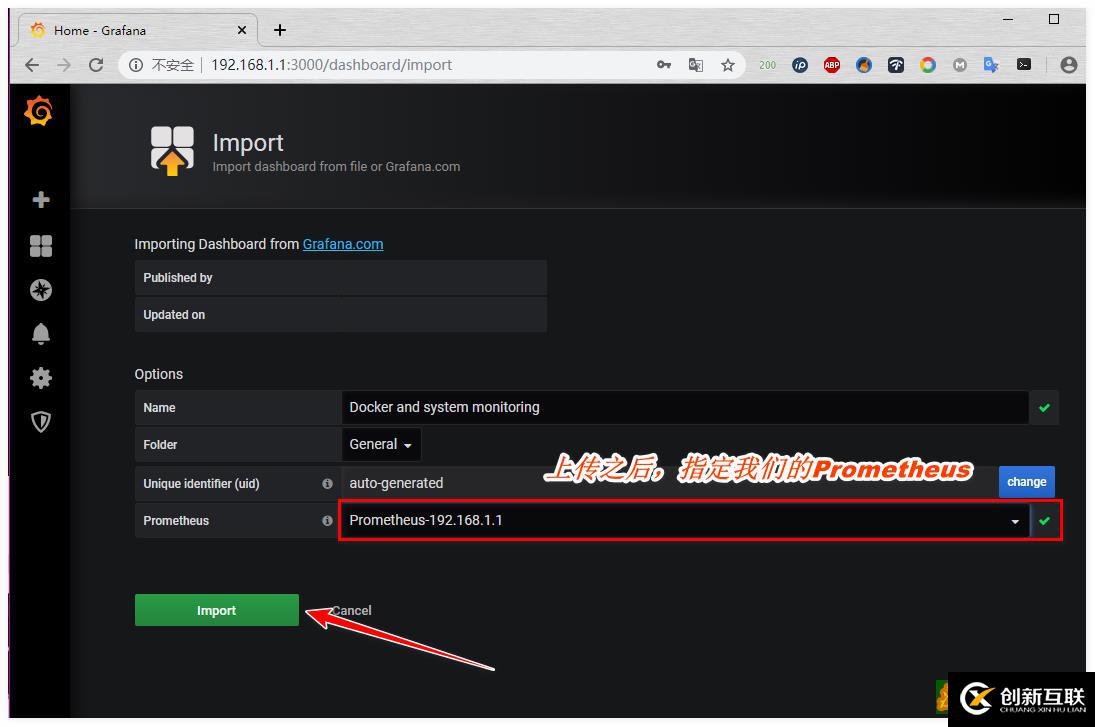The width and height of the screenshot is (1095, 727).
Task: Open the Explore compass icon in sidebar
Action: point(41,290)
